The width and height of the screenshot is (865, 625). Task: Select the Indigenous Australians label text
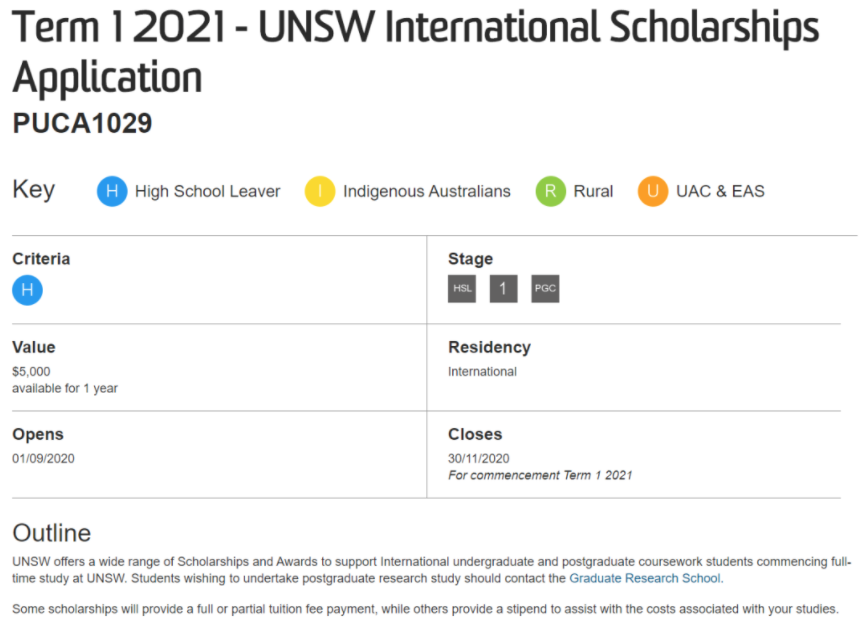point(426,191)
